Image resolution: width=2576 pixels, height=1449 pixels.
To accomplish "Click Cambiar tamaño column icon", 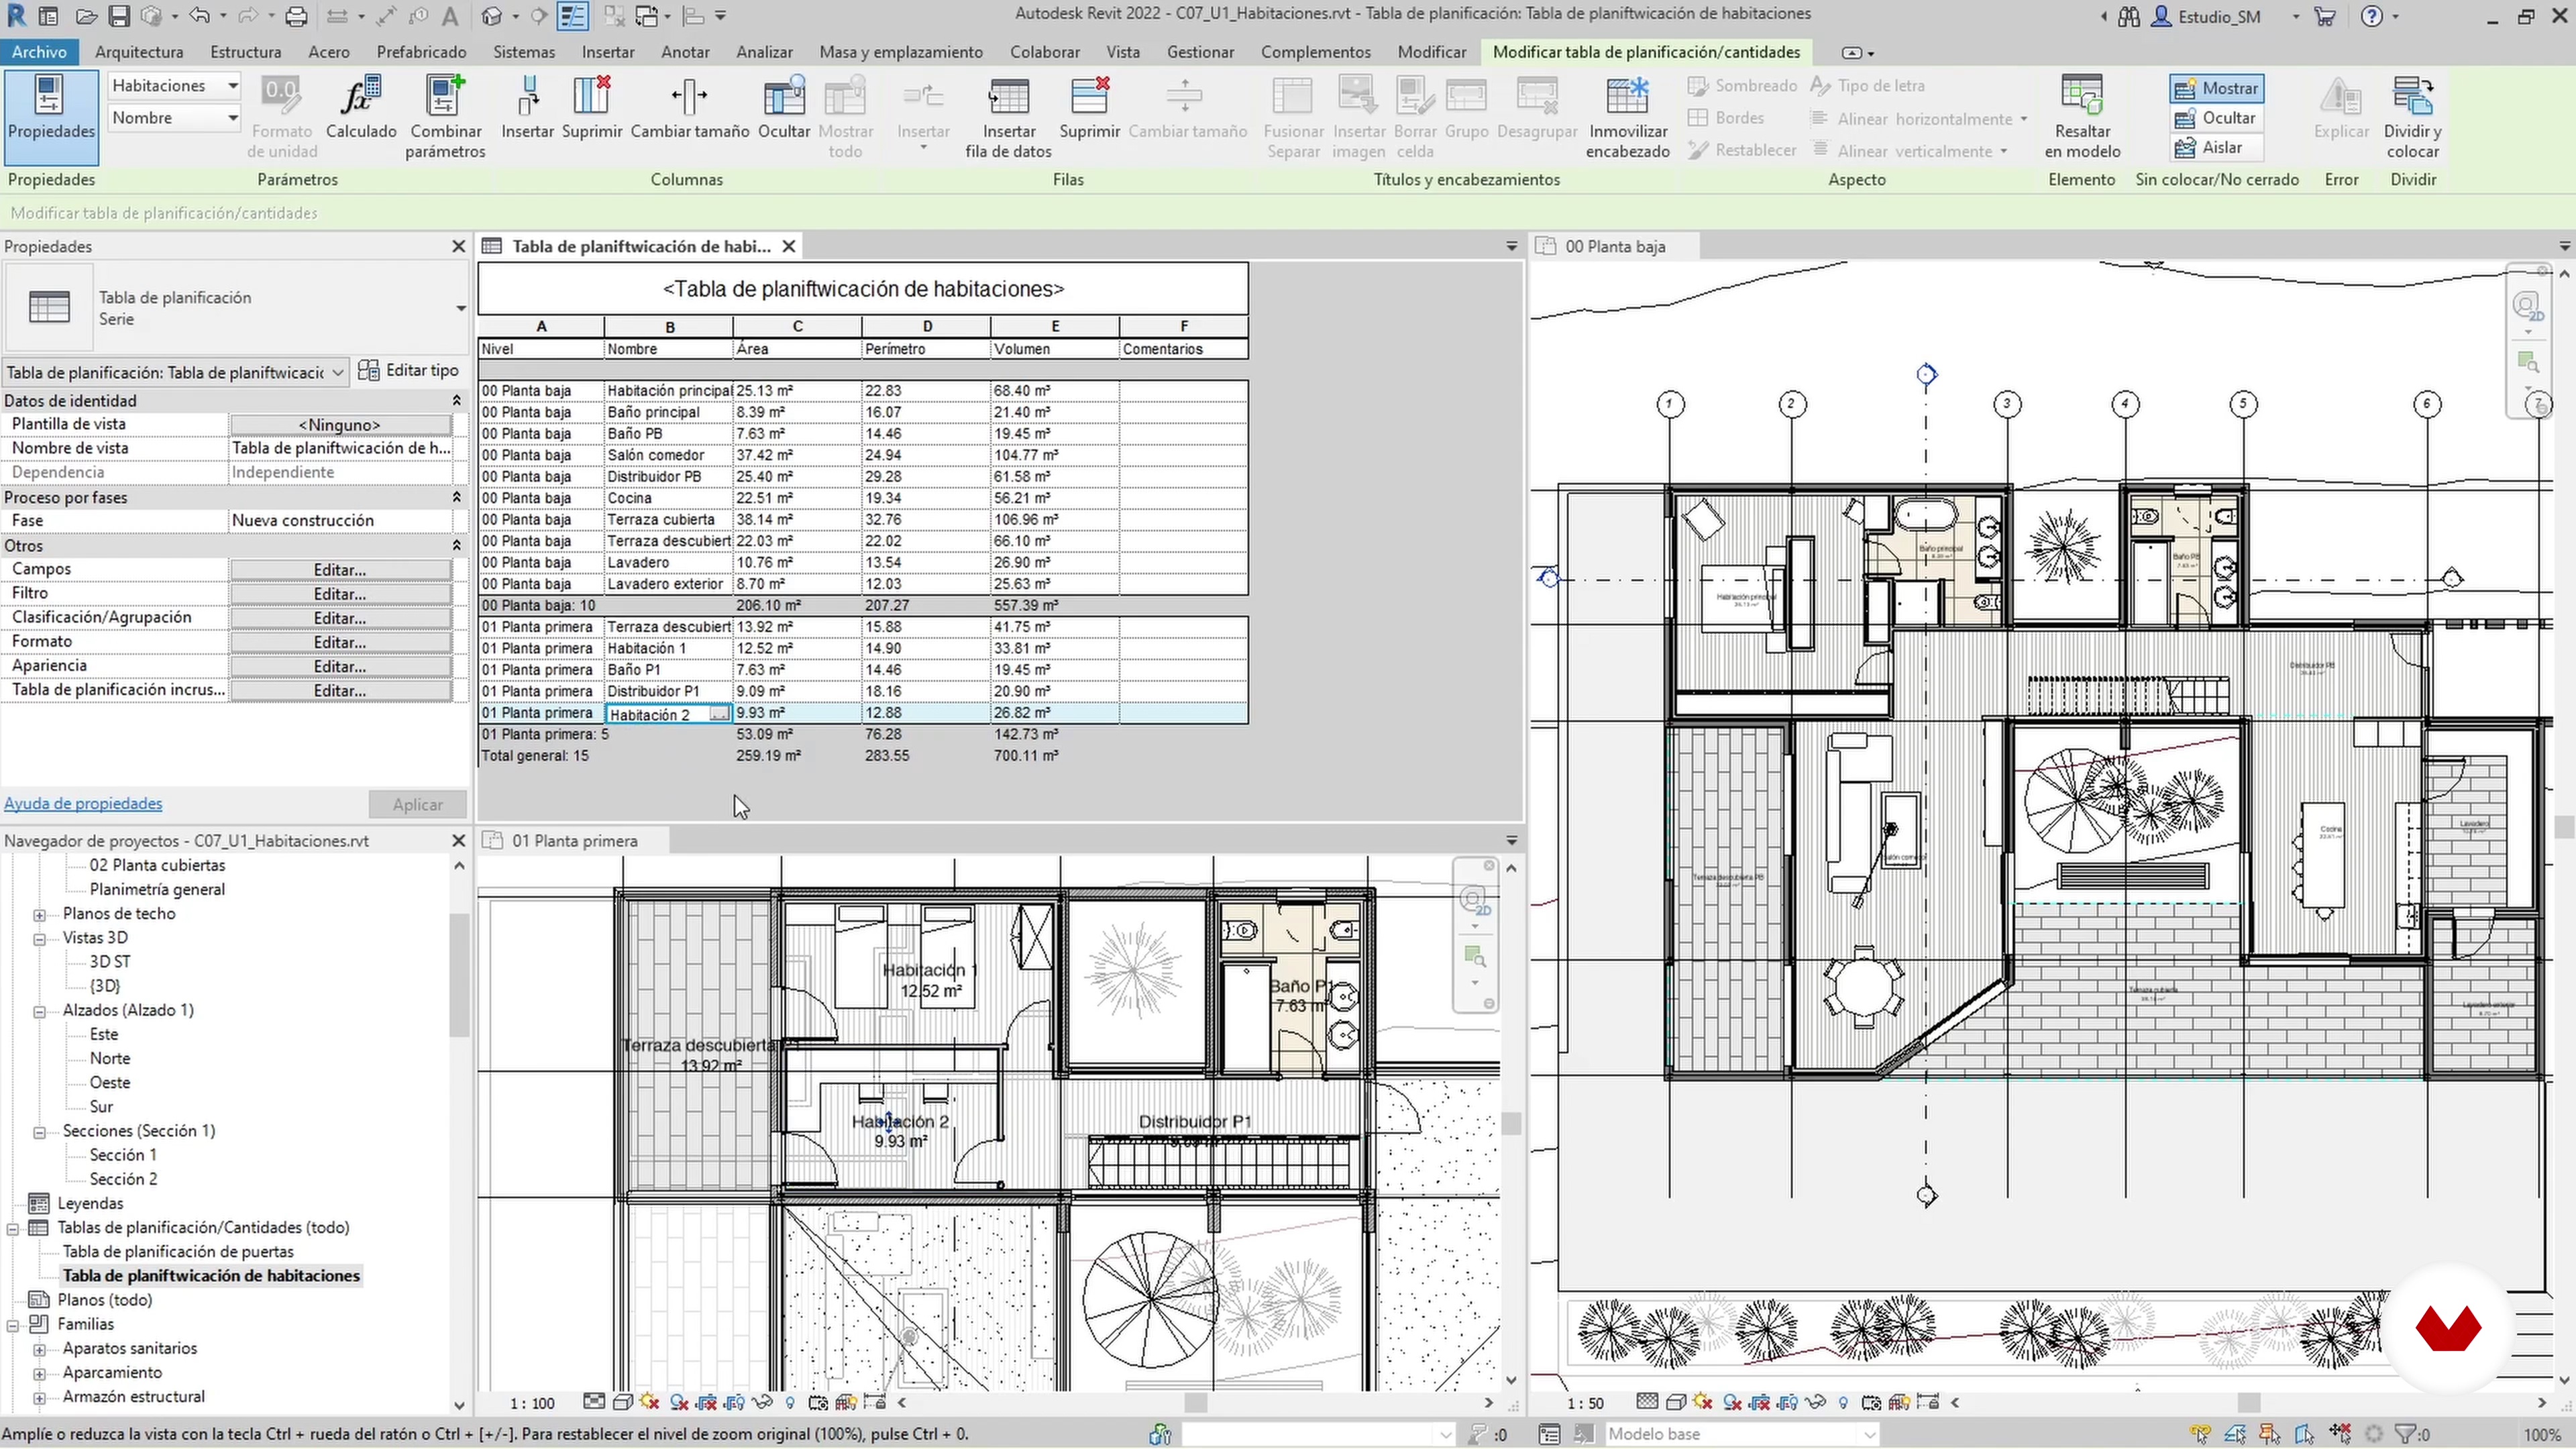I will coord(689,98).
